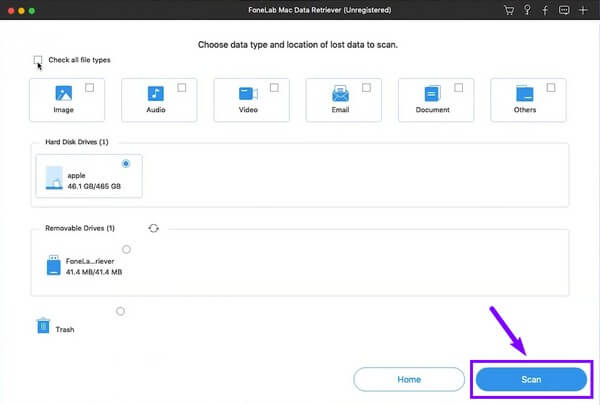Click the '46.1 GB/465 GB' drive size

click(94, 186)
